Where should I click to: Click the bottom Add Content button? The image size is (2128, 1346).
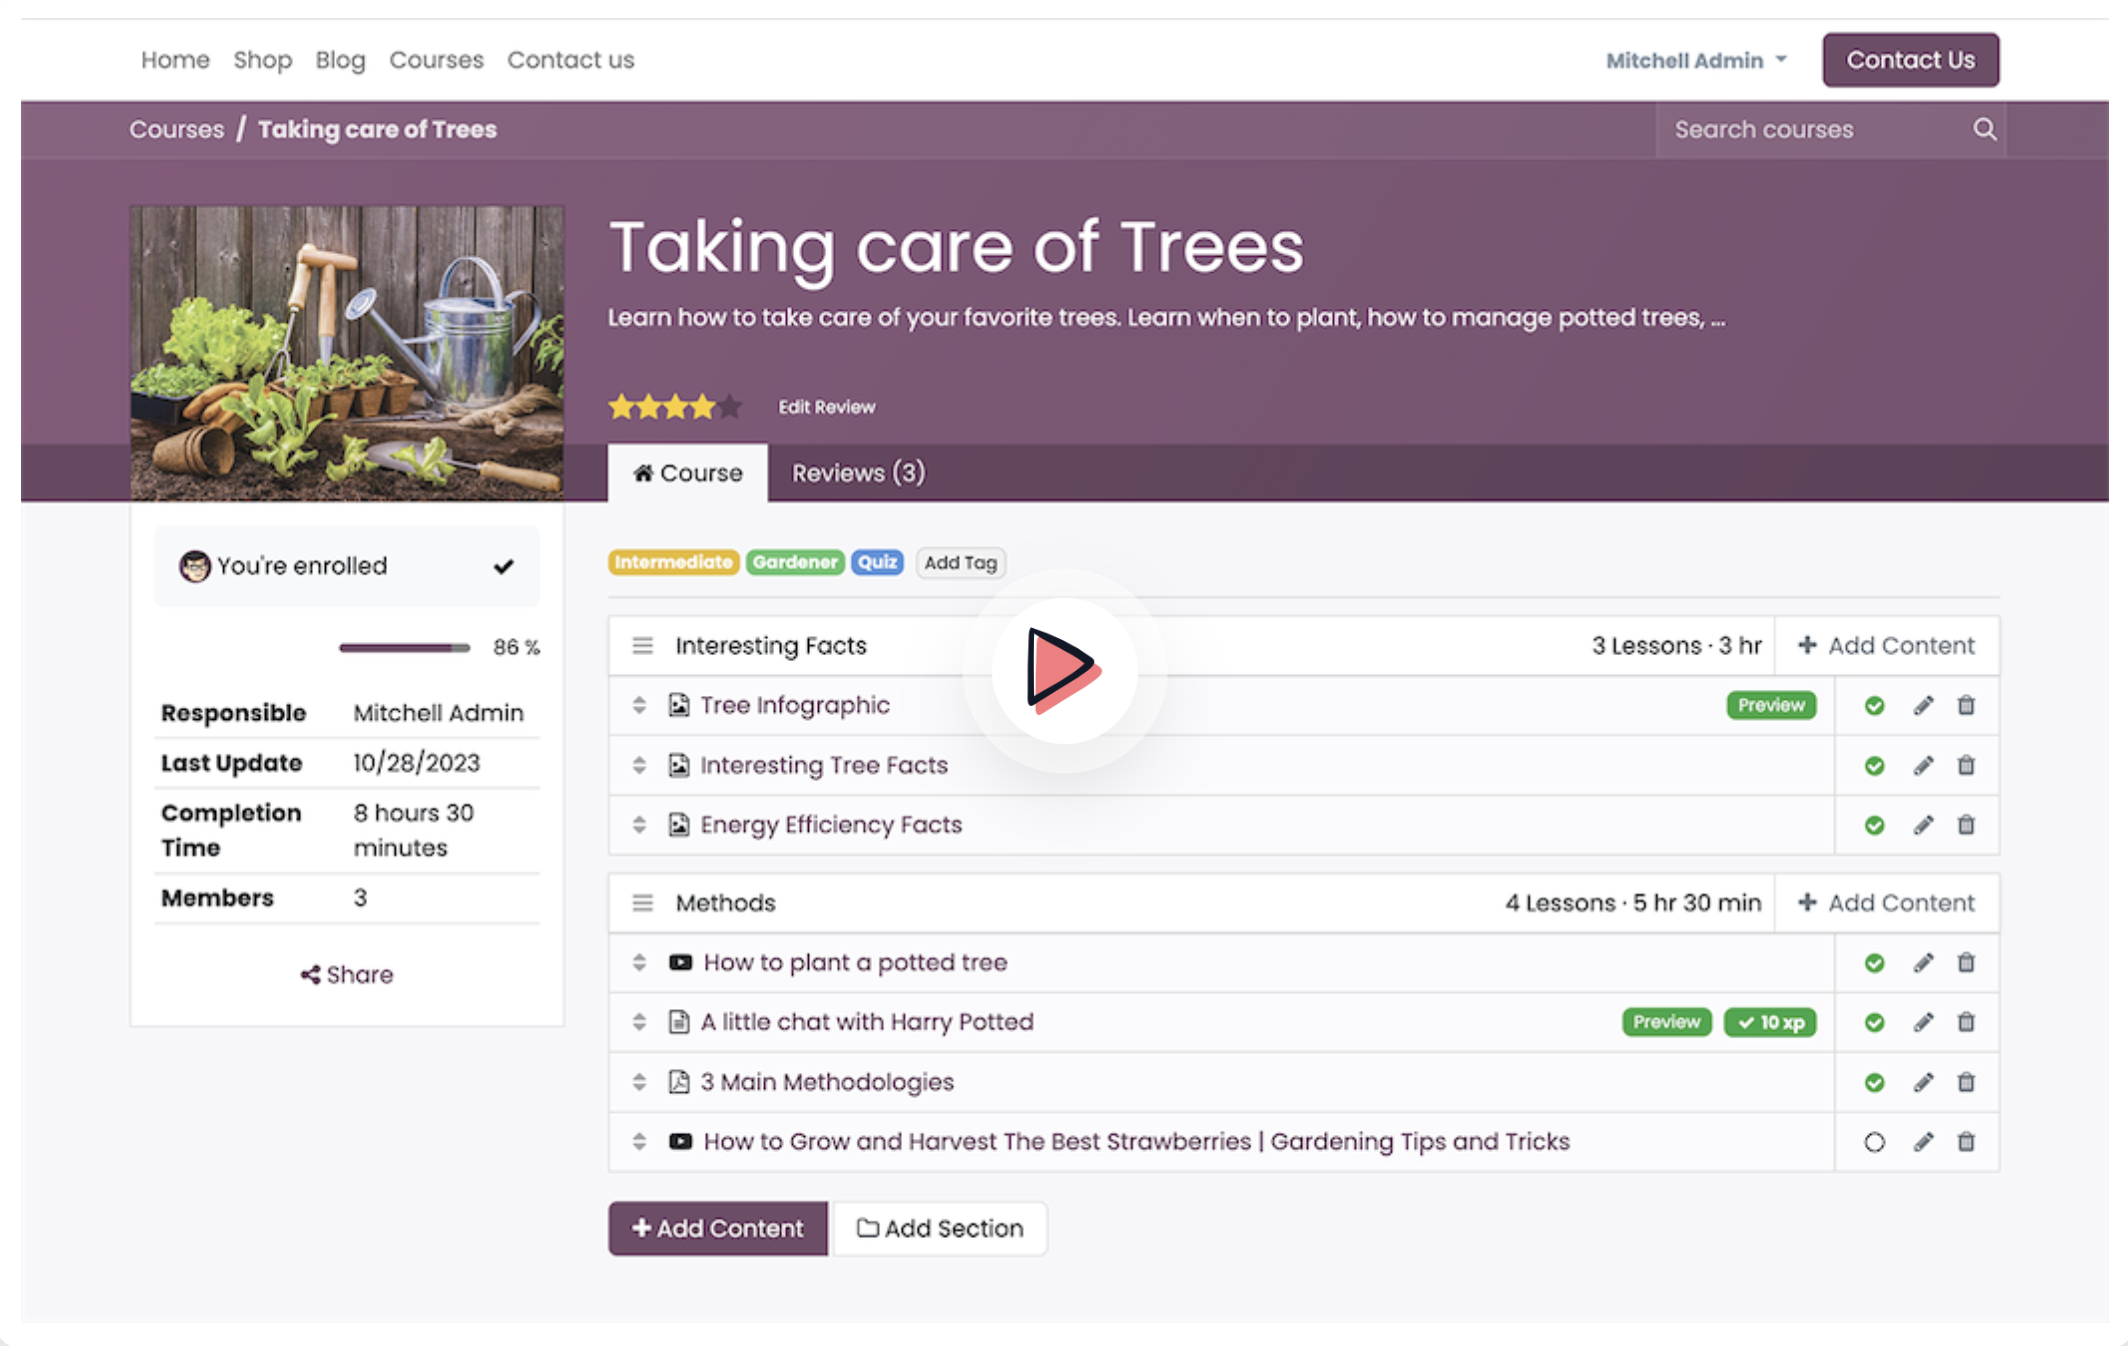pos(717,1228)
